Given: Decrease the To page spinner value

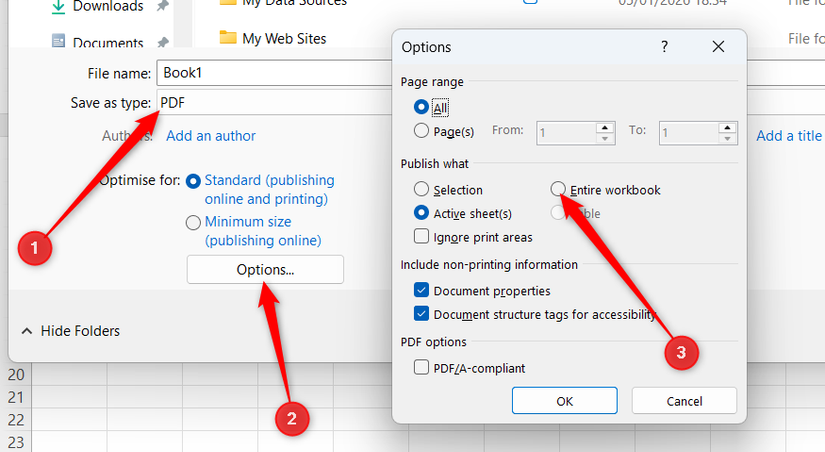Looking at the screenshot, I should pos(727,138).
